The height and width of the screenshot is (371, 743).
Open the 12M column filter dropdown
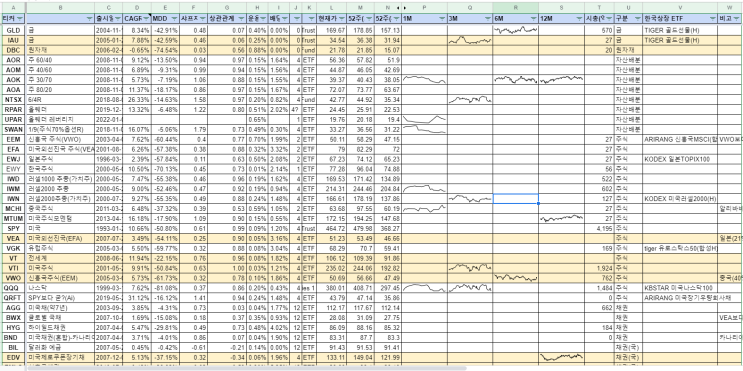579,18
